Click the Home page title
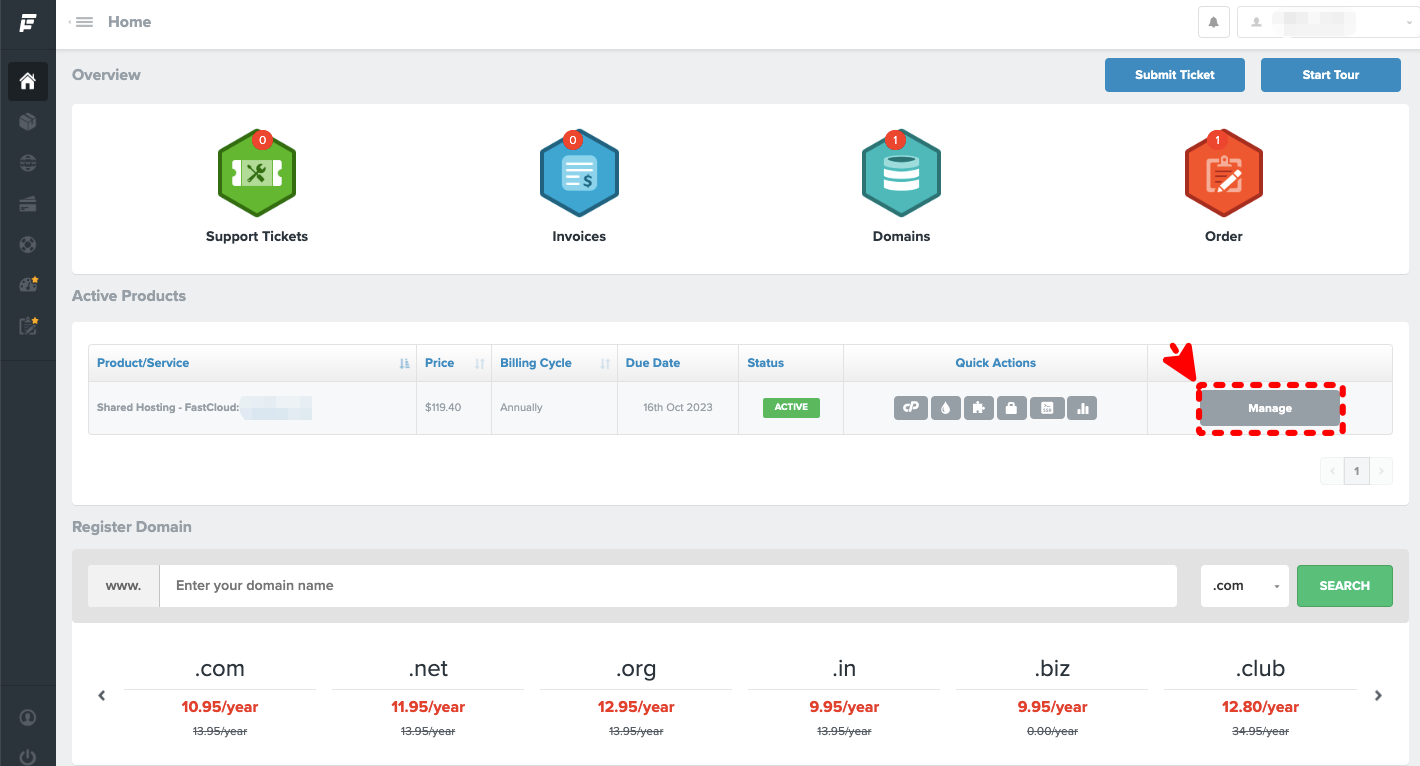The image size is (1420, 766). pyautogui.click(x=129, y=22)
